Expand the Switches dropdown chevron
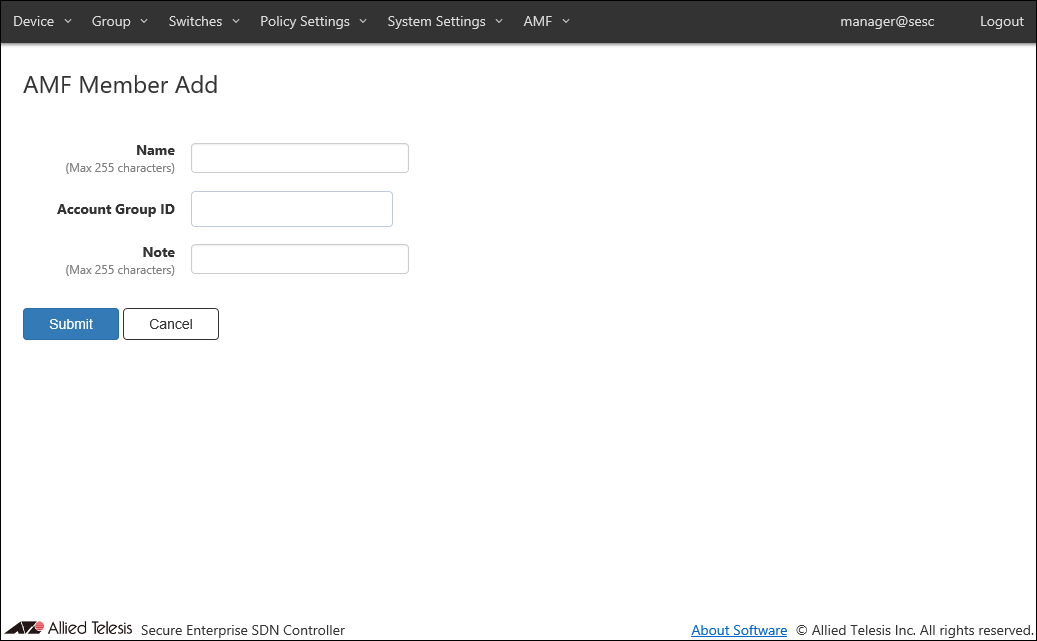This screenshot has width=1037, height=641. pyautogui.click(x=236, y=21)
